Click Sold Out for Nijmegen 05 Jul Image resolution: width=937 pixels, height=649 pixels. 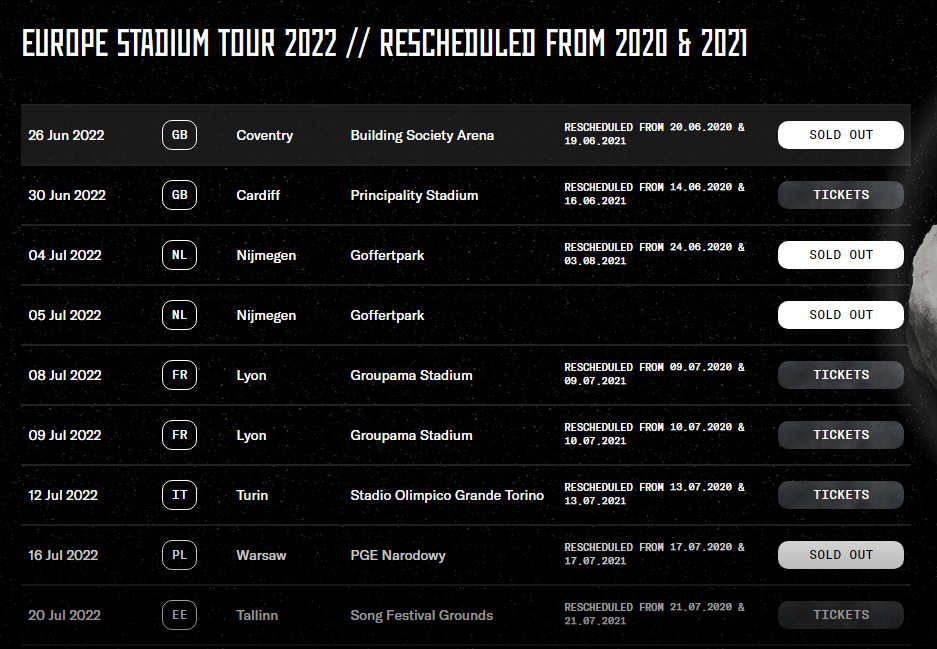coord(841,315)
